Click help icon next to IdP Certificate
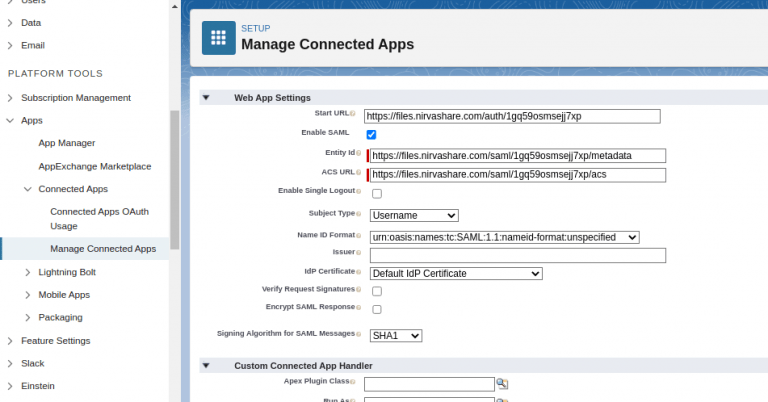The height and width of the screenshot is (402, 768). tap(359, 272)
